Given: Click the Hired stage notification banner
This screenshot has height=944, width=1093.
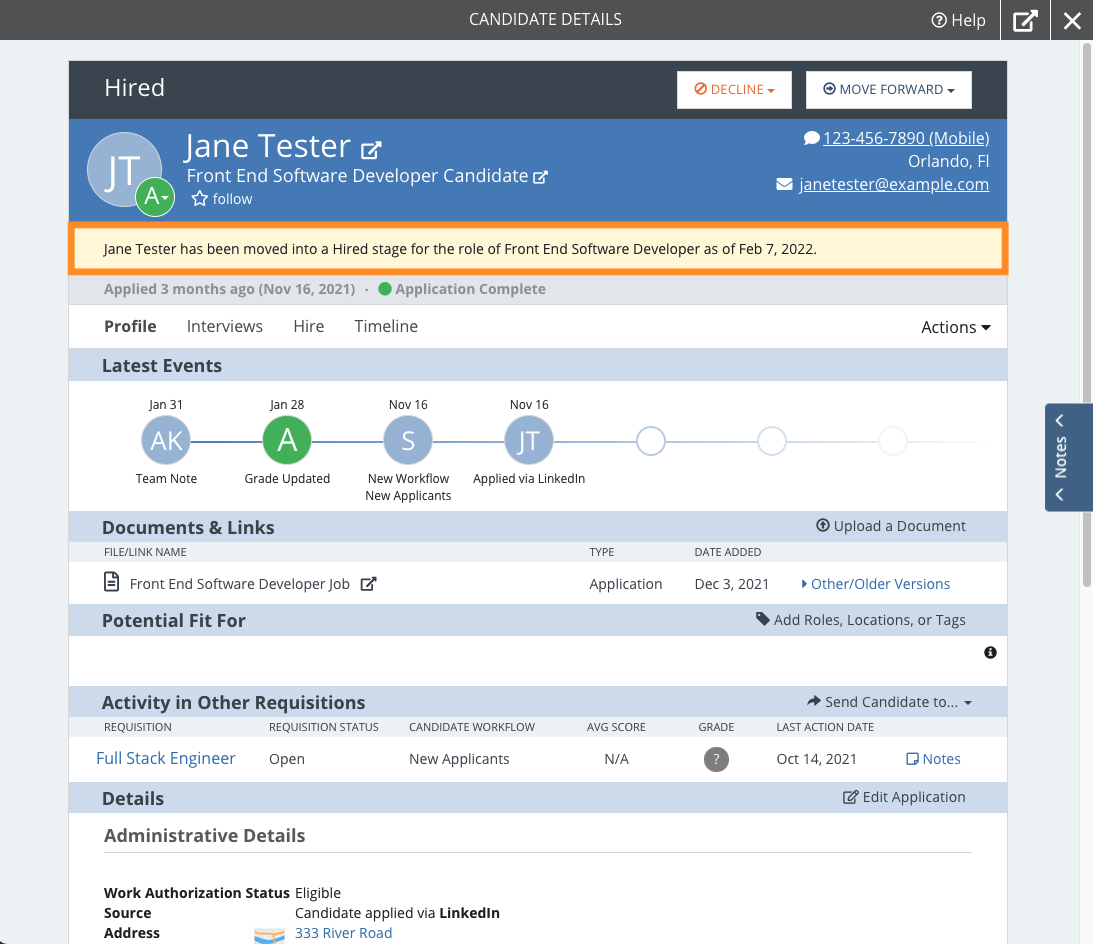Looking at the screenshot, I should (537, 249).
